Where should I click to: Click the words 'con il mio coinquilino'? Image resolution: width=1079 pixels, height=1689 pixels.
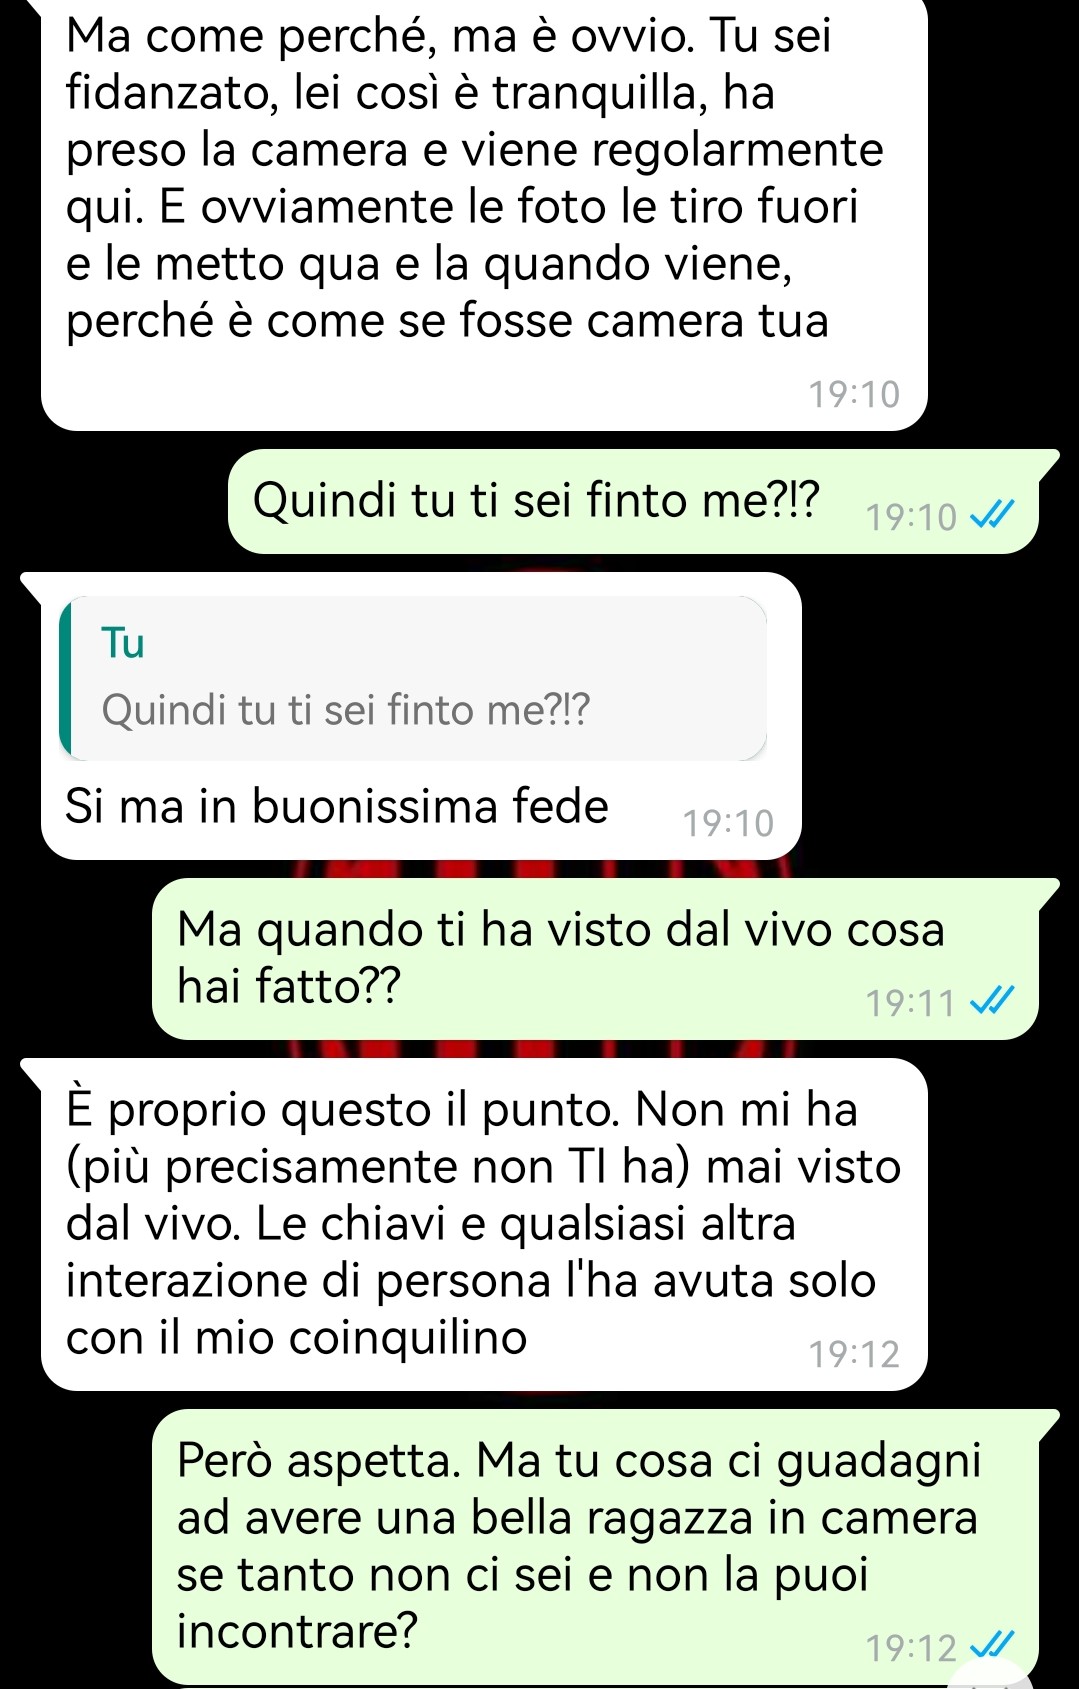[296, 1337]
